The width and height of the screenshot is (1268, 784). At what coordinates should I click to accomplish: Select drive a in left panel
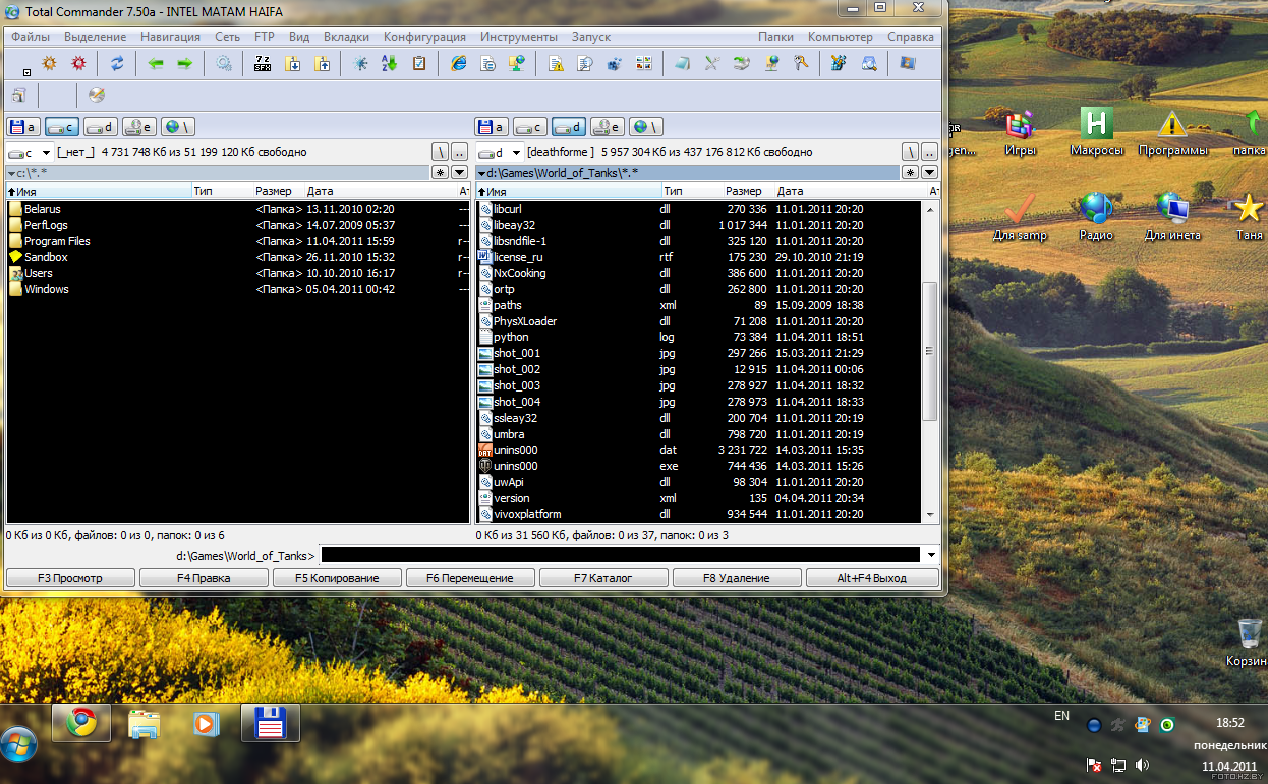click(23, 127)
